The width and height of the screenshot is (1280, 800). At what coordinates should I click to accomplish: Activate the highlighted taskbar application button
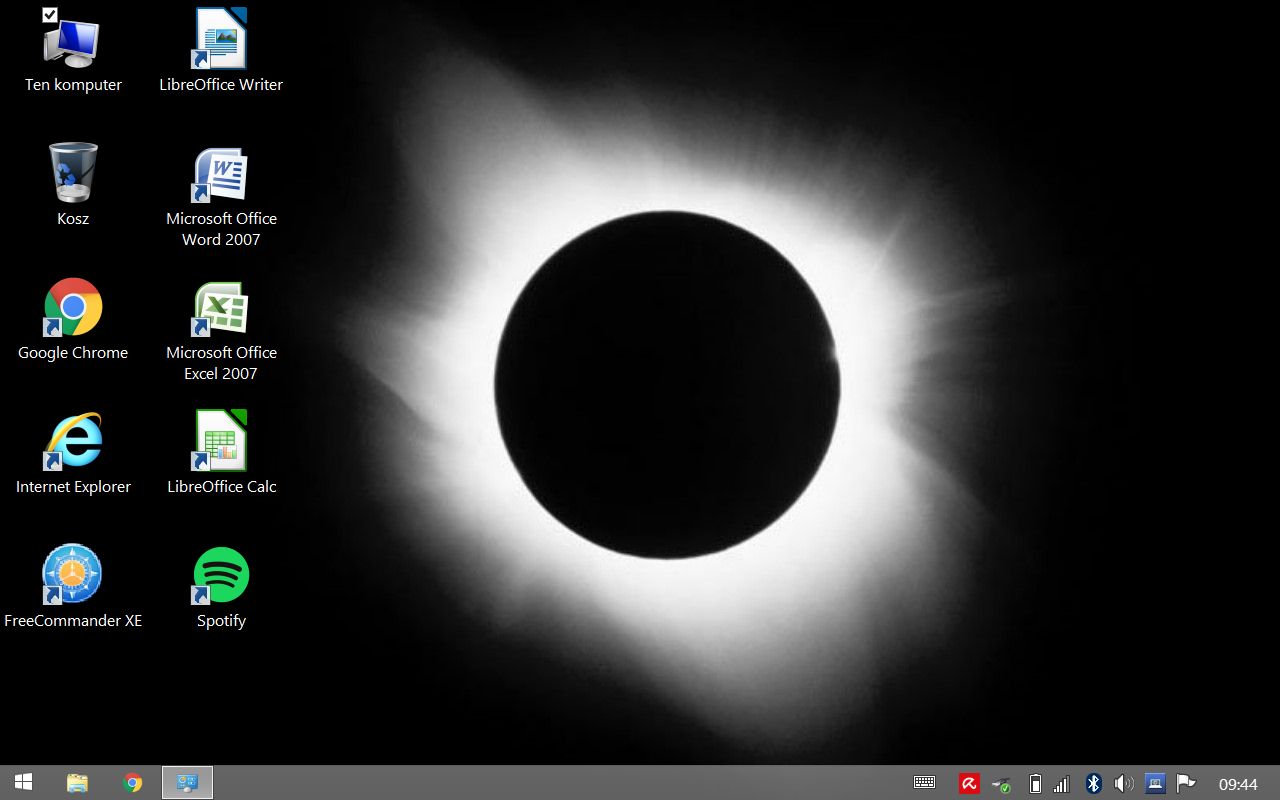tap(187, 783)
